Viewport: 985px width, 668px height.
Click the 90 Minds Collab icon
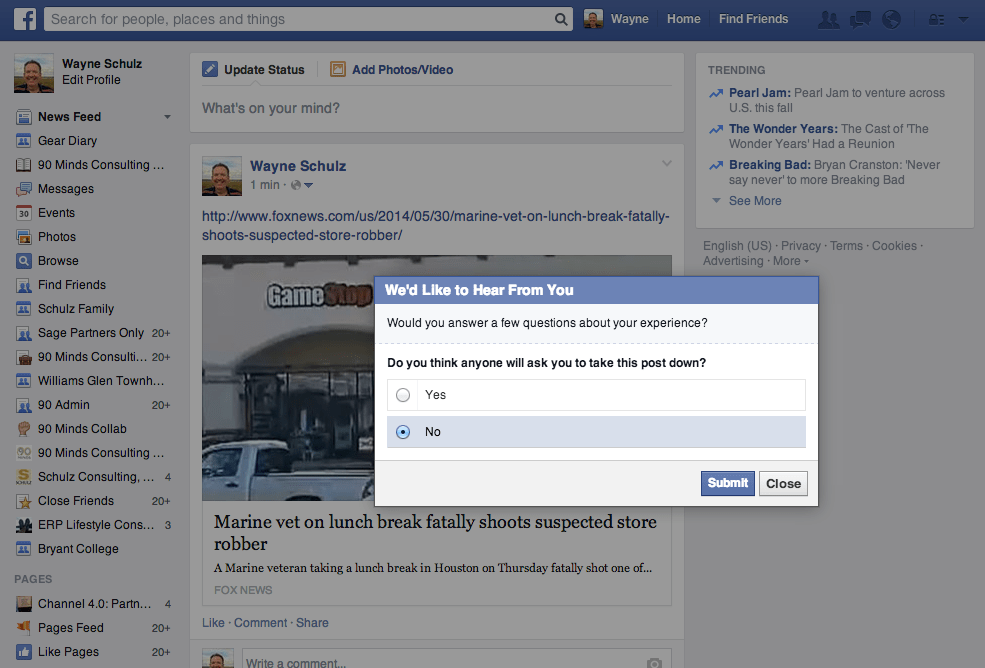tap(23, 429)
